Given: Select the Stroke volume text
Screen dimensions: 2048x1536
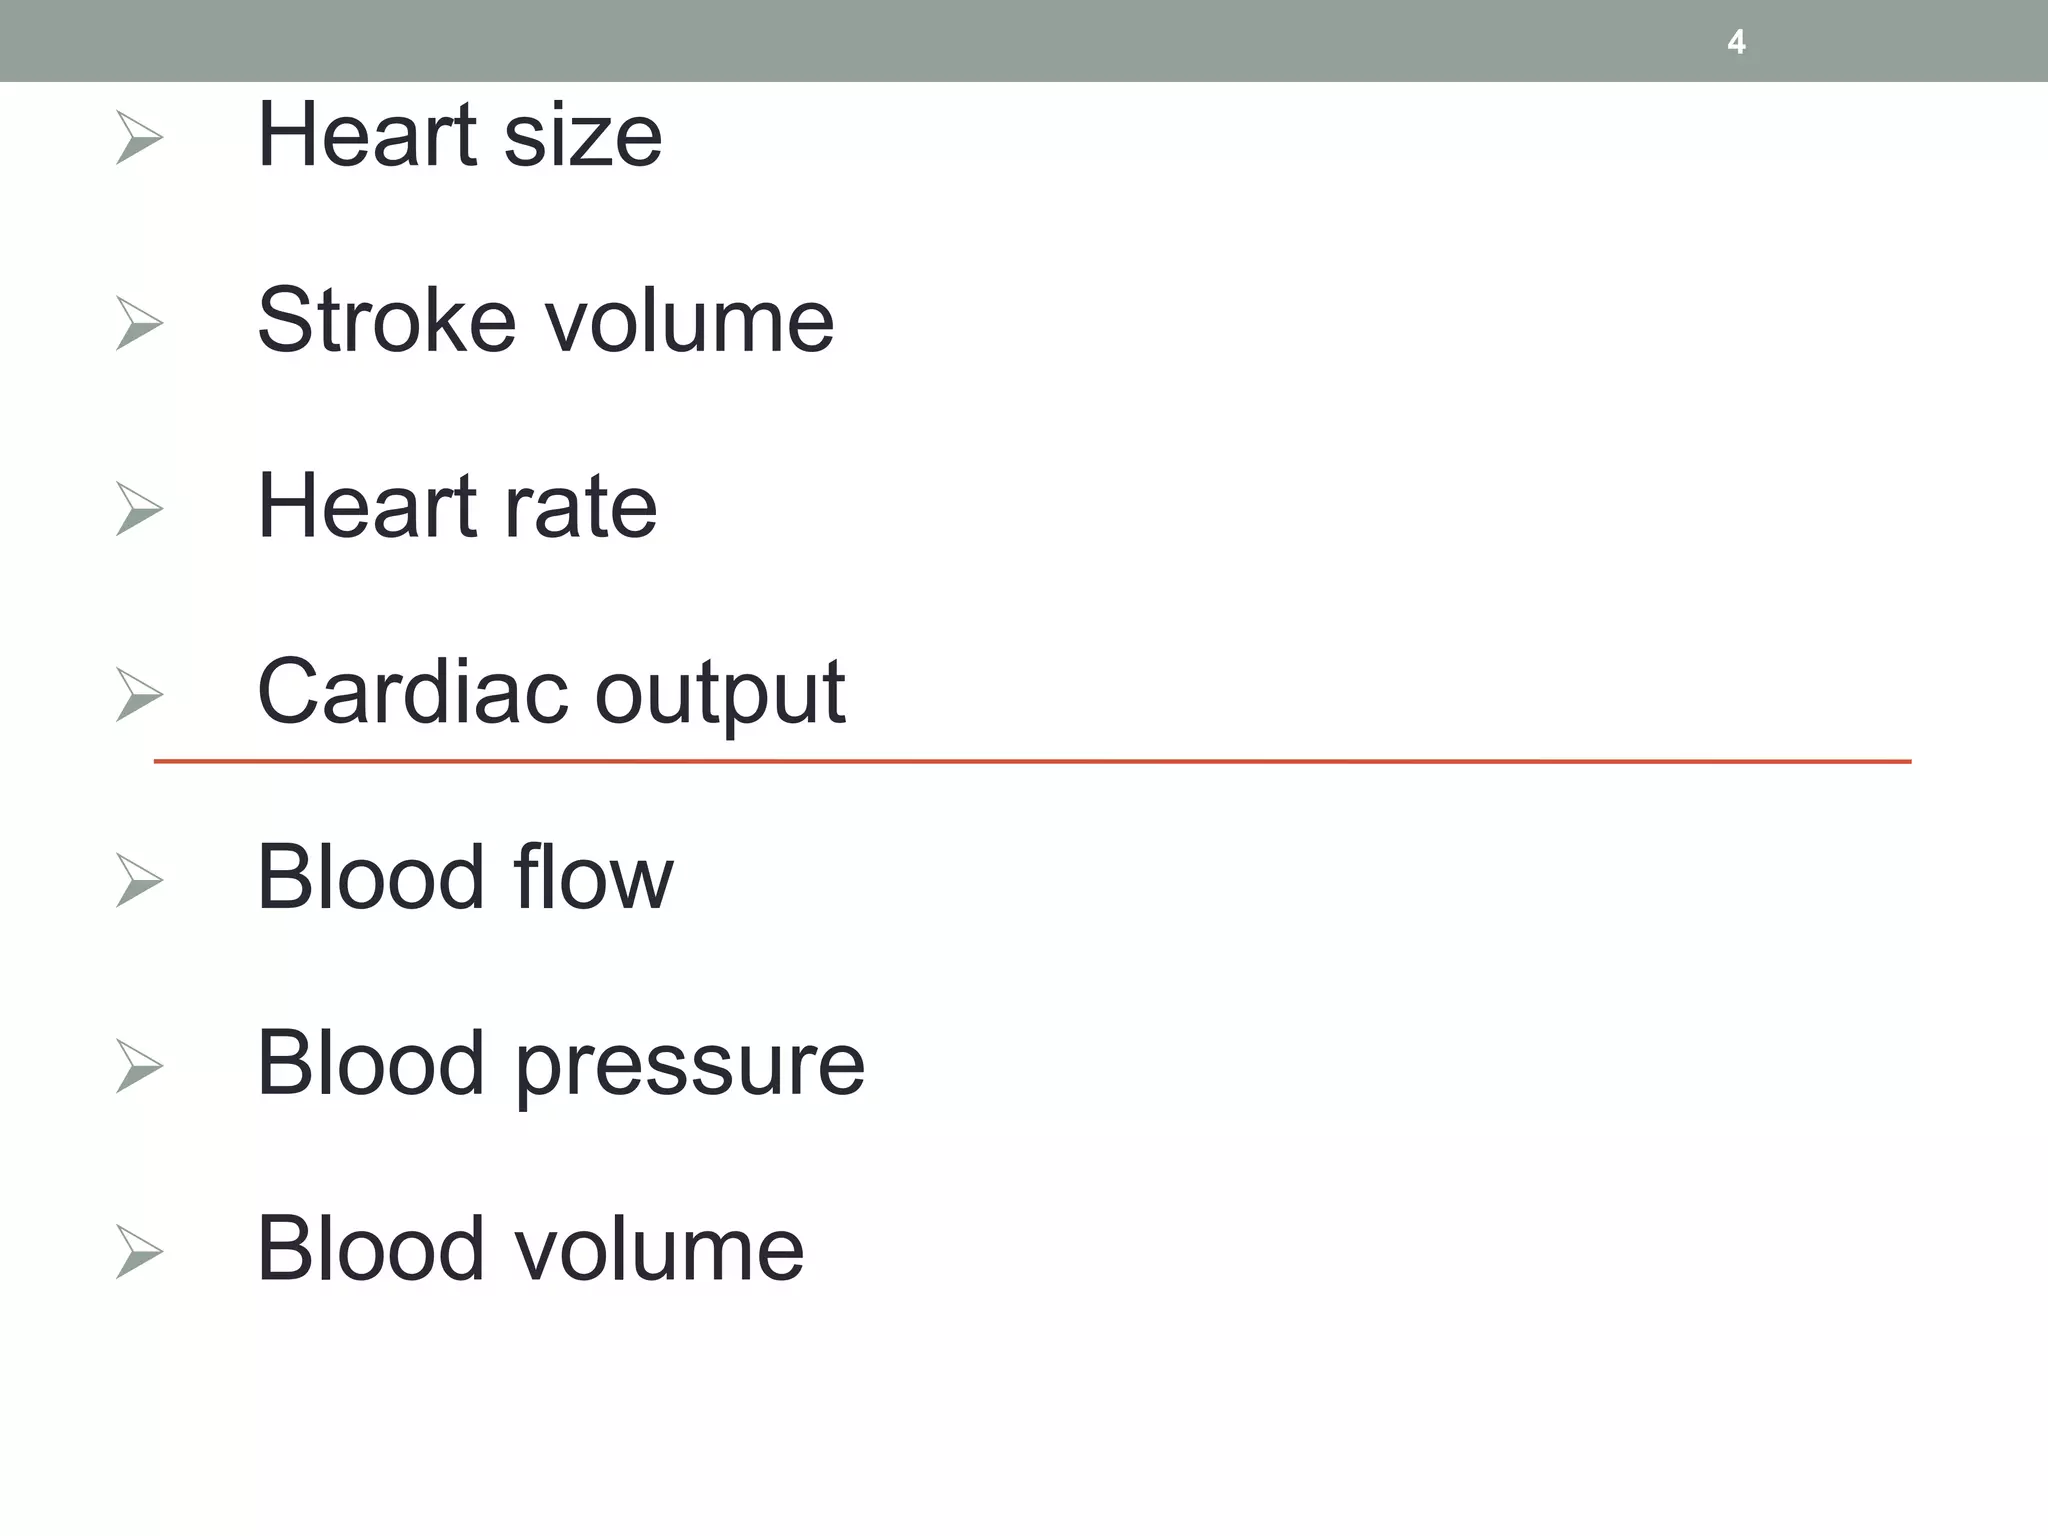Looking at the screenshot, I should (545, 320).
